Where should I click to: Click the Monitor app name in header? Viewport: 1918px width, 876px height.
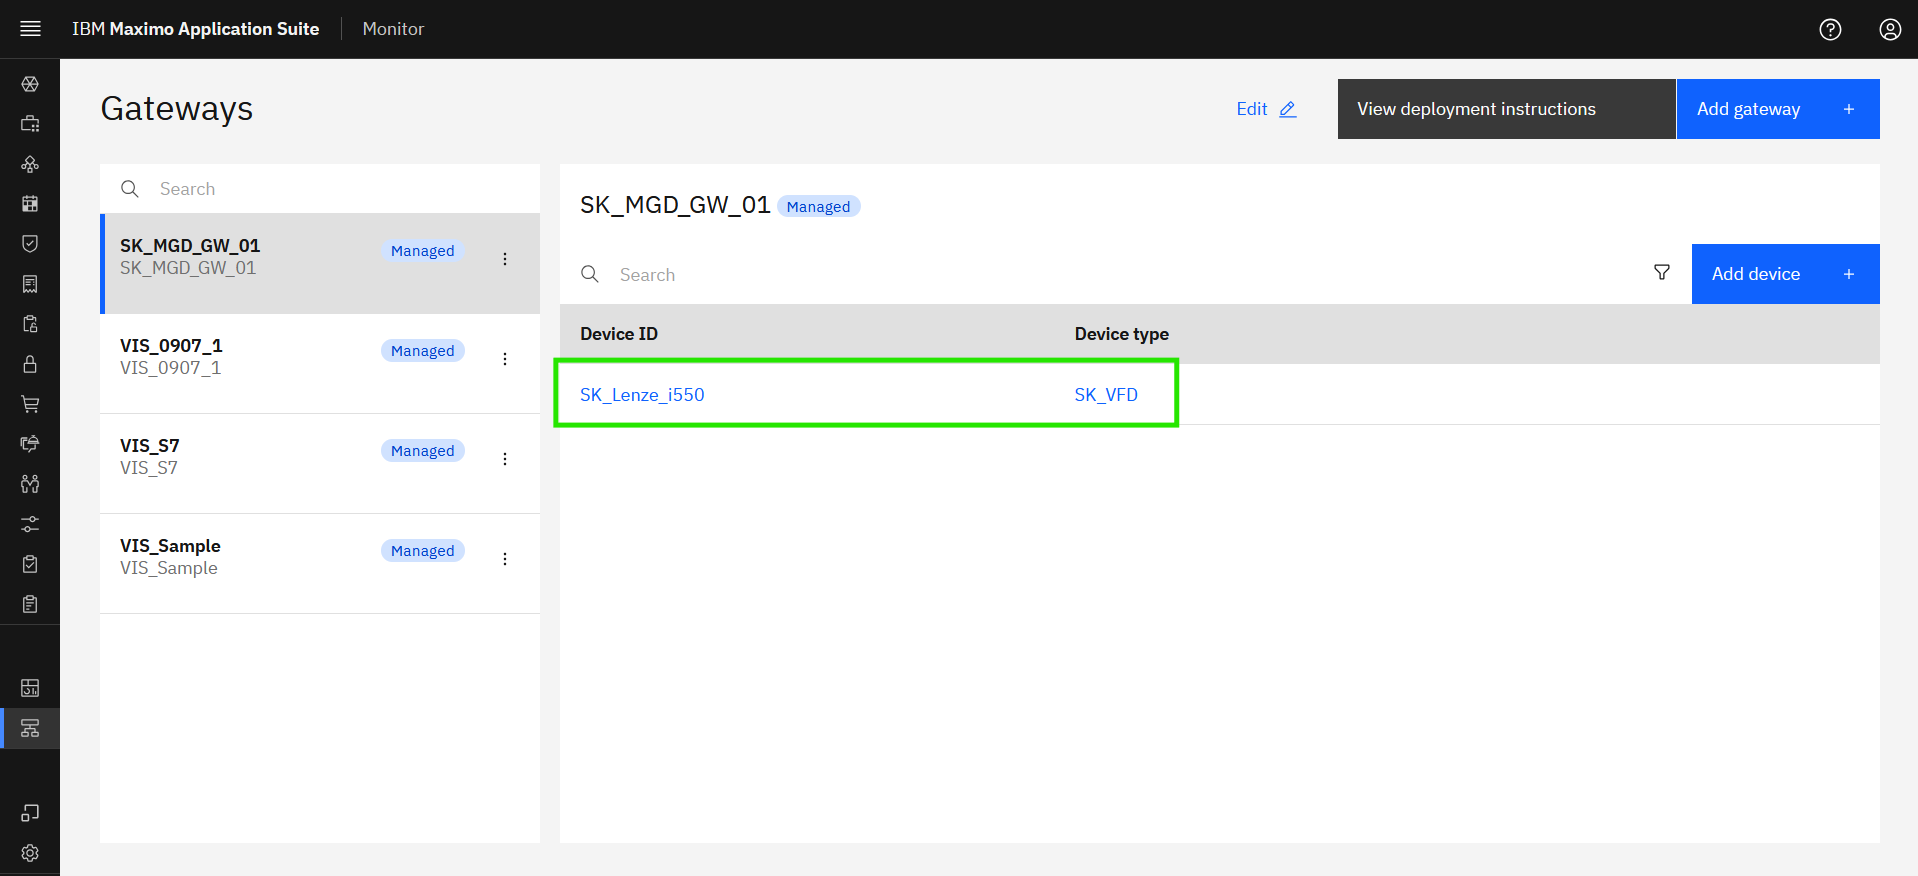coord(393,29)
